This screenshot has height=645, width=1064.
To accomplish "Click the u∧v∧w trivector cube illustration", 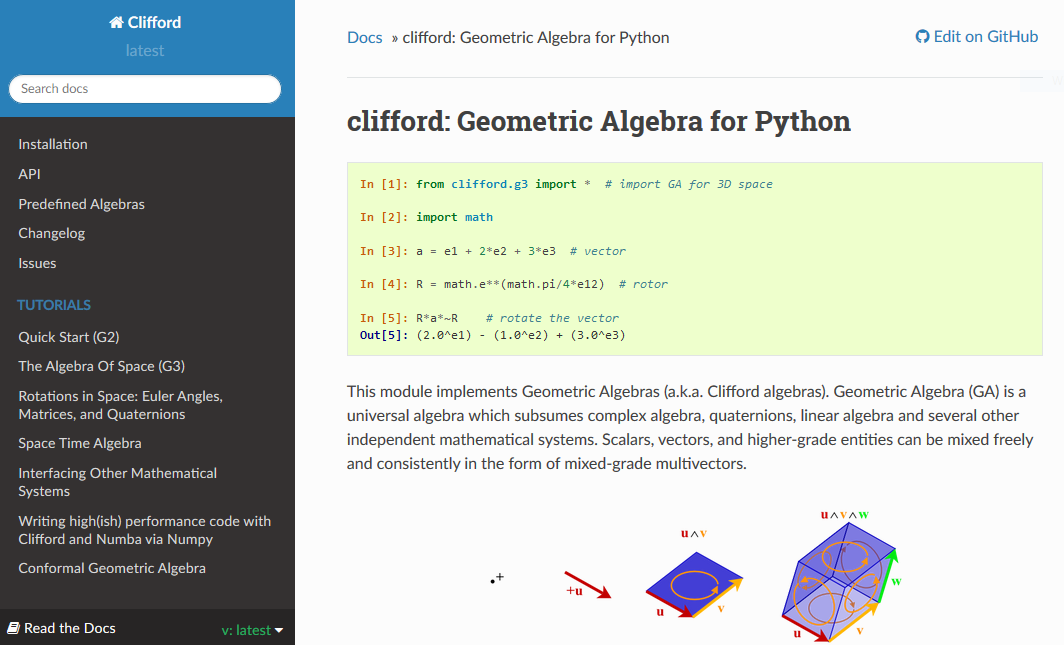I will pos(840,582).
